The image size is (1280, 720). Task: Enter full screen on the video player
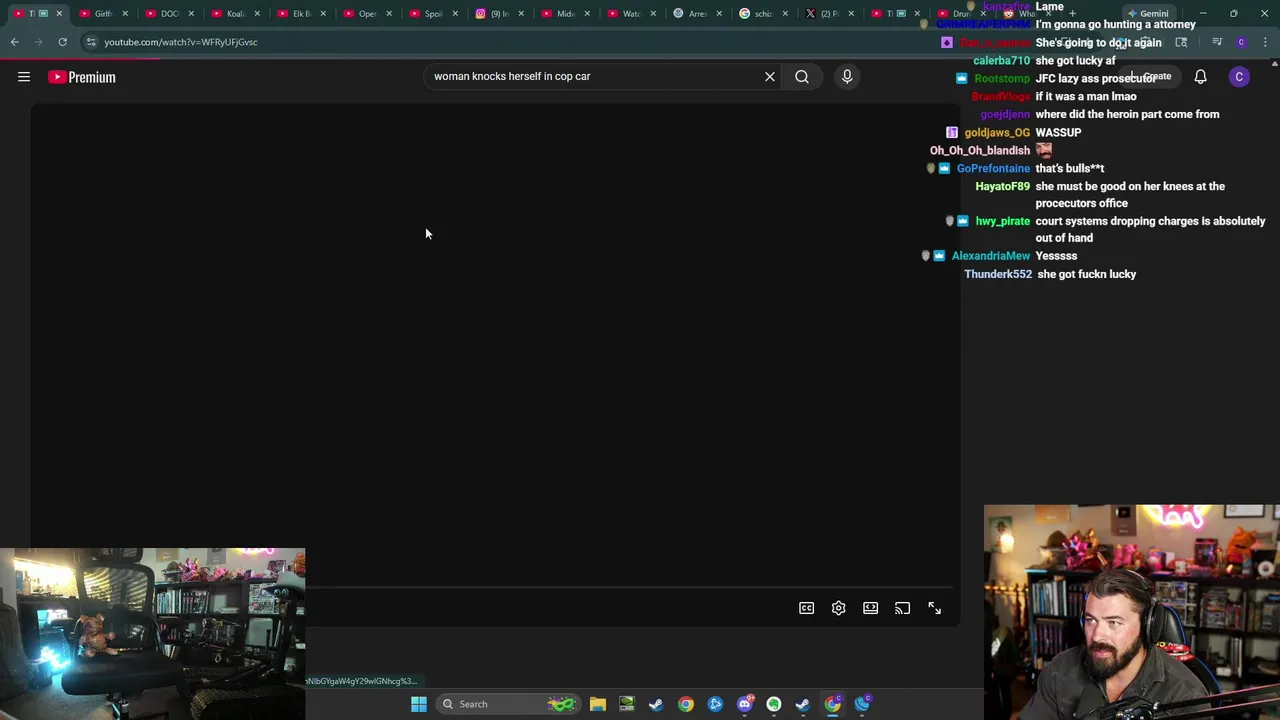(x=935, y=608)
